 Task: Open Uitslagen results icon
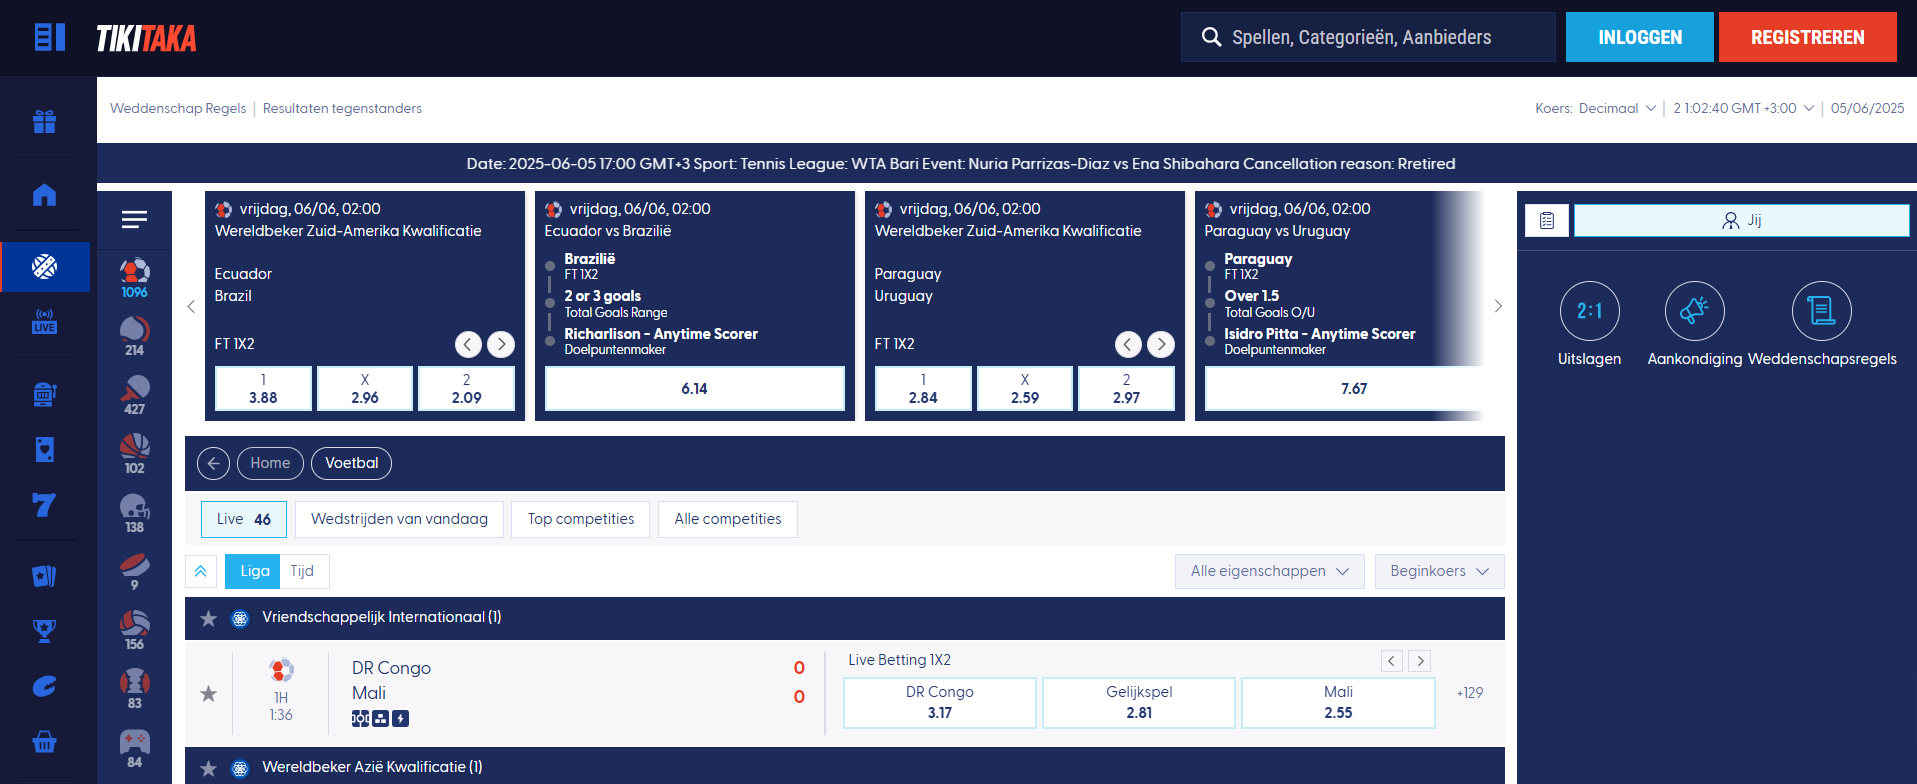click(1589, 311)
